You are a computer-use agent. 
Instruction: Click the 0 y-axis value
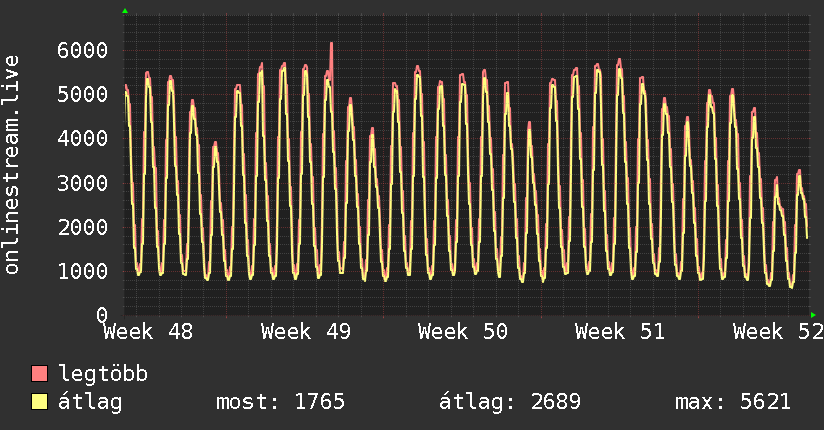point(102,315)
